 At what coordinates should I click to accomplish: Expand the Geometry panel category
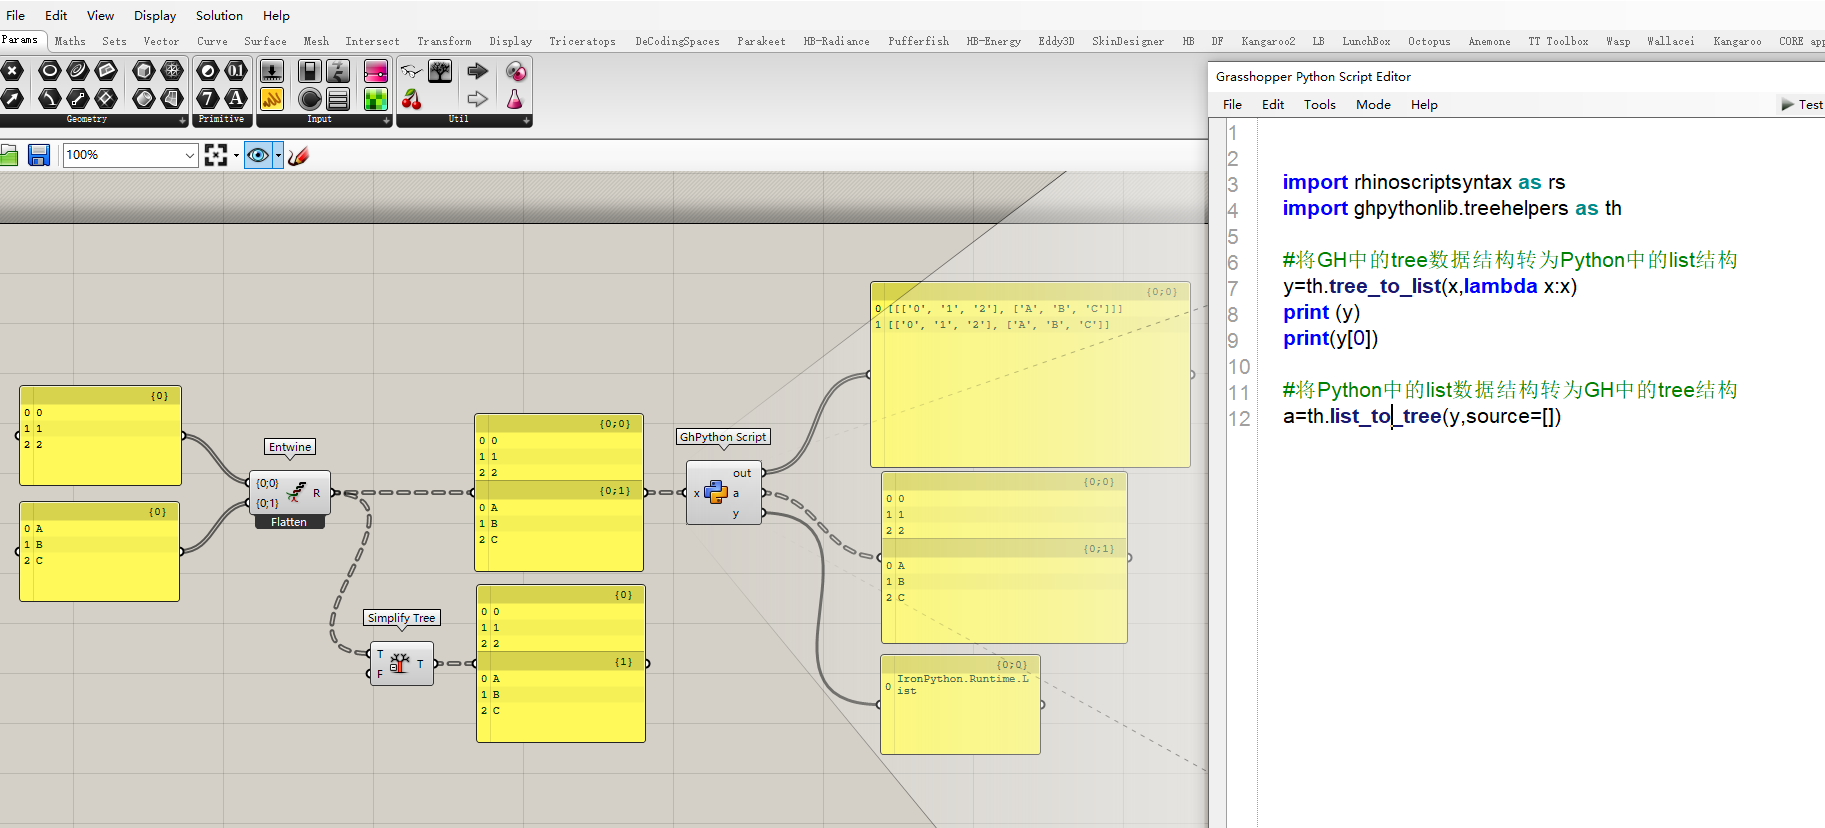pos(183,120)
